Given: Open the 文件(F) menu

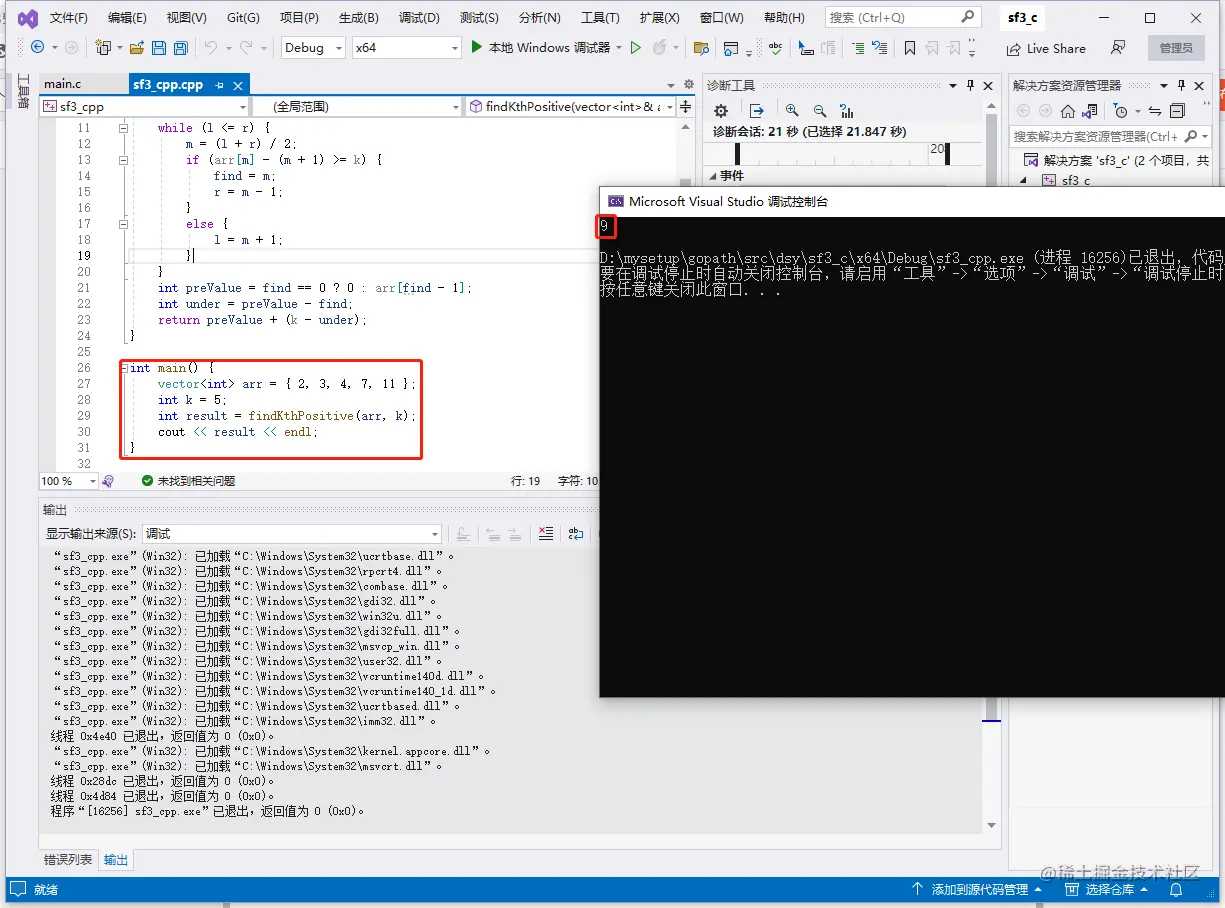Looking at the screenshot, I should pyautogui.click(x=69, y=18).
